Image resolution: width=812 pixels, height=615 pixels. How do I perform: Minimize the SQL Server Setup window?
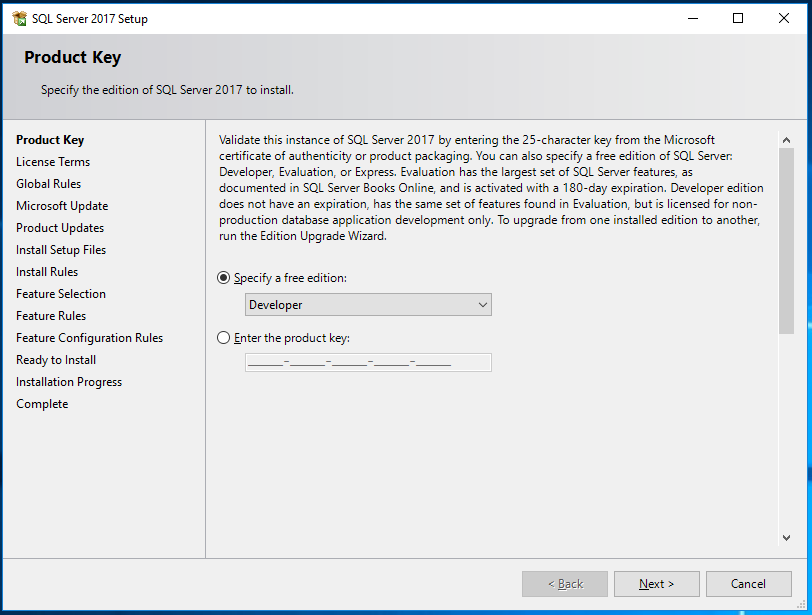[692, 18]
